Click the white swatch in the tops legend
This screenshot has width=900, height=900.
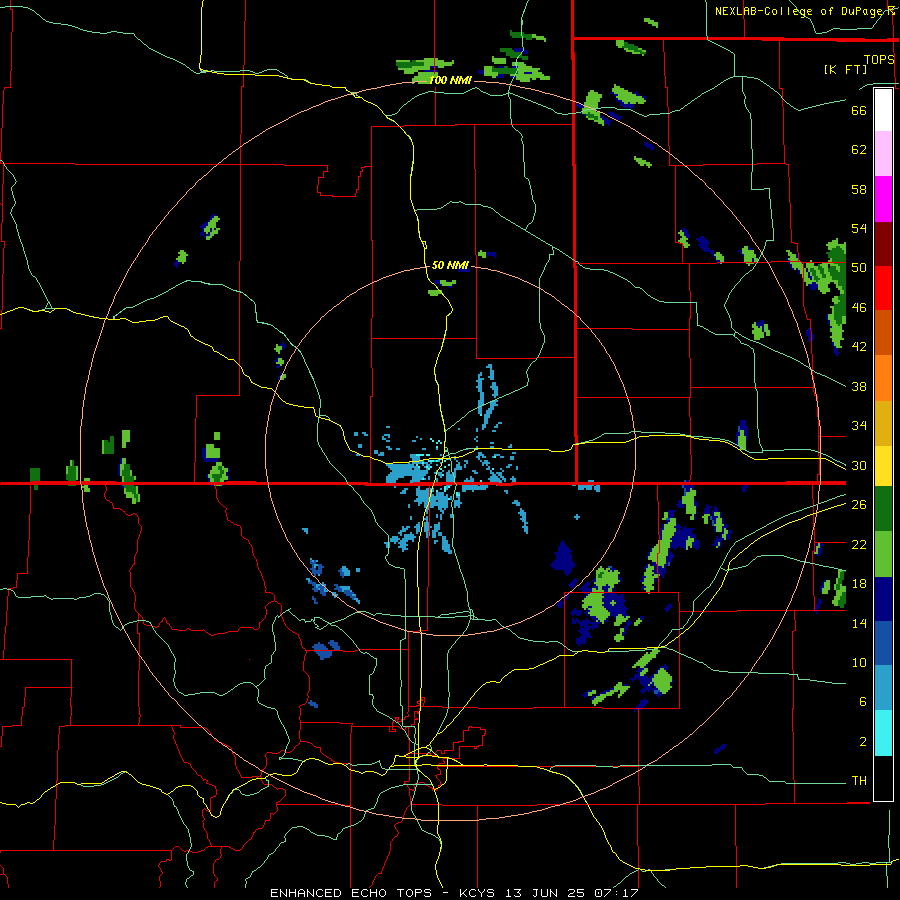click(883, 110)
